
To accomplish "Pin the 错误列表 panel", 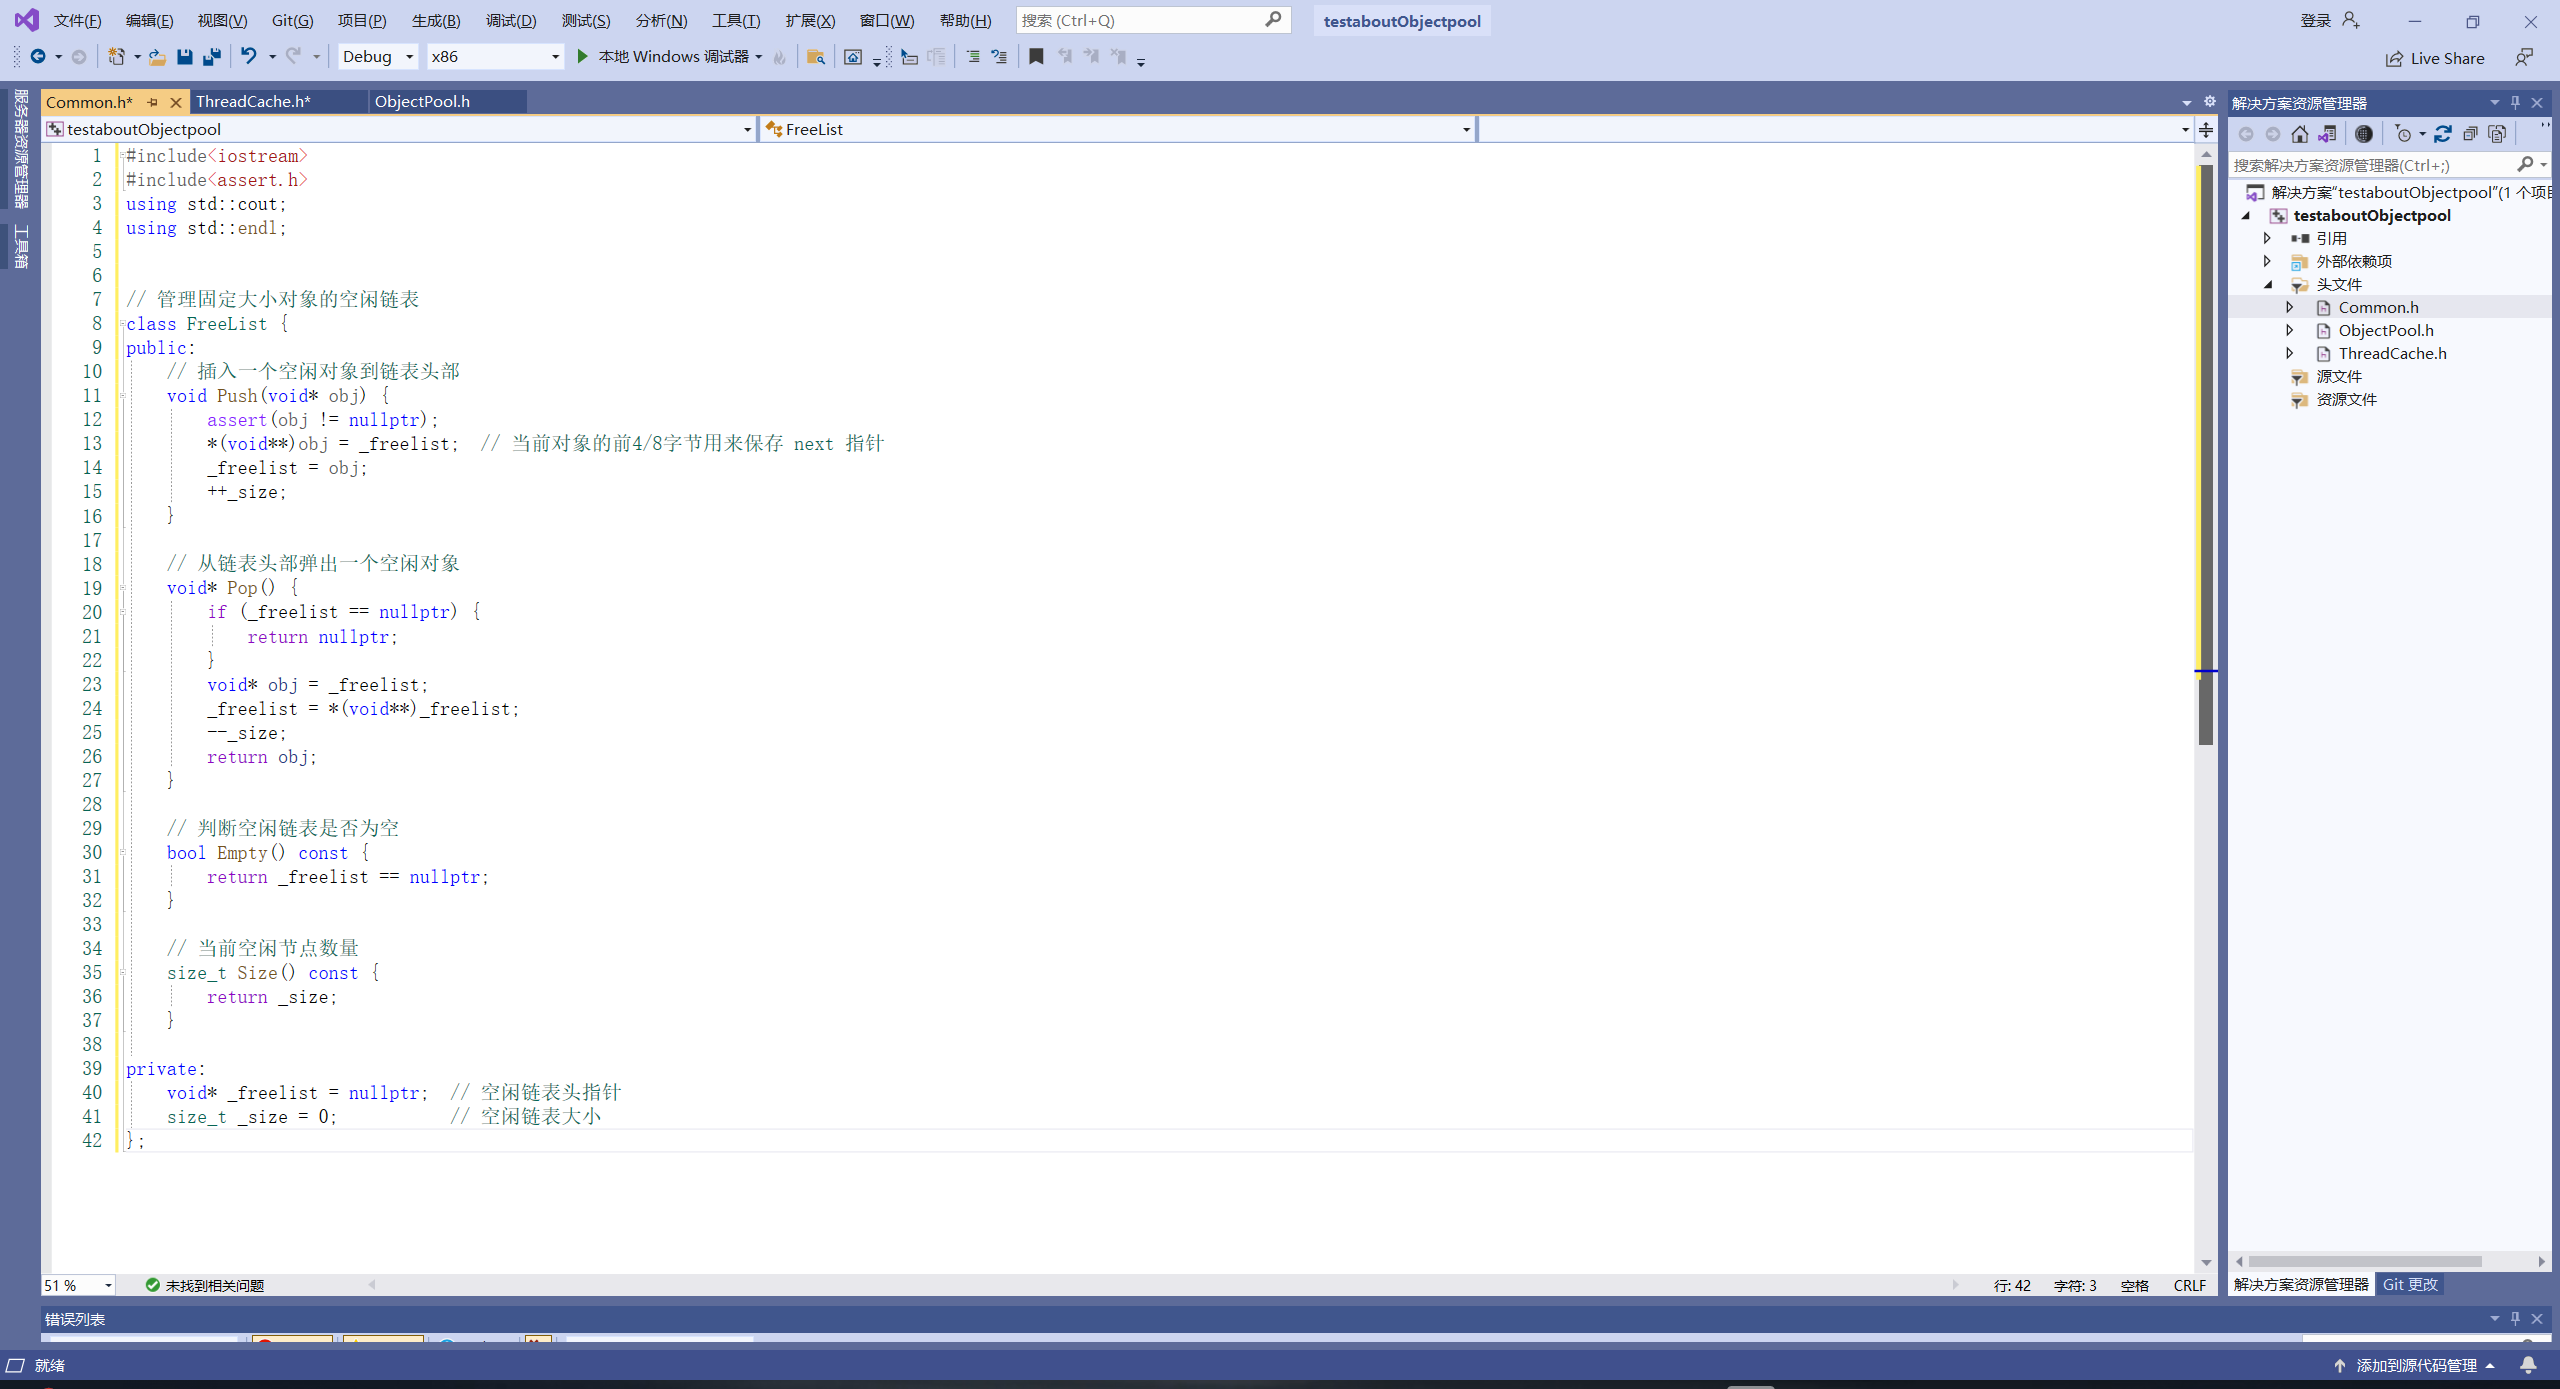I will click(2514, 1318).
